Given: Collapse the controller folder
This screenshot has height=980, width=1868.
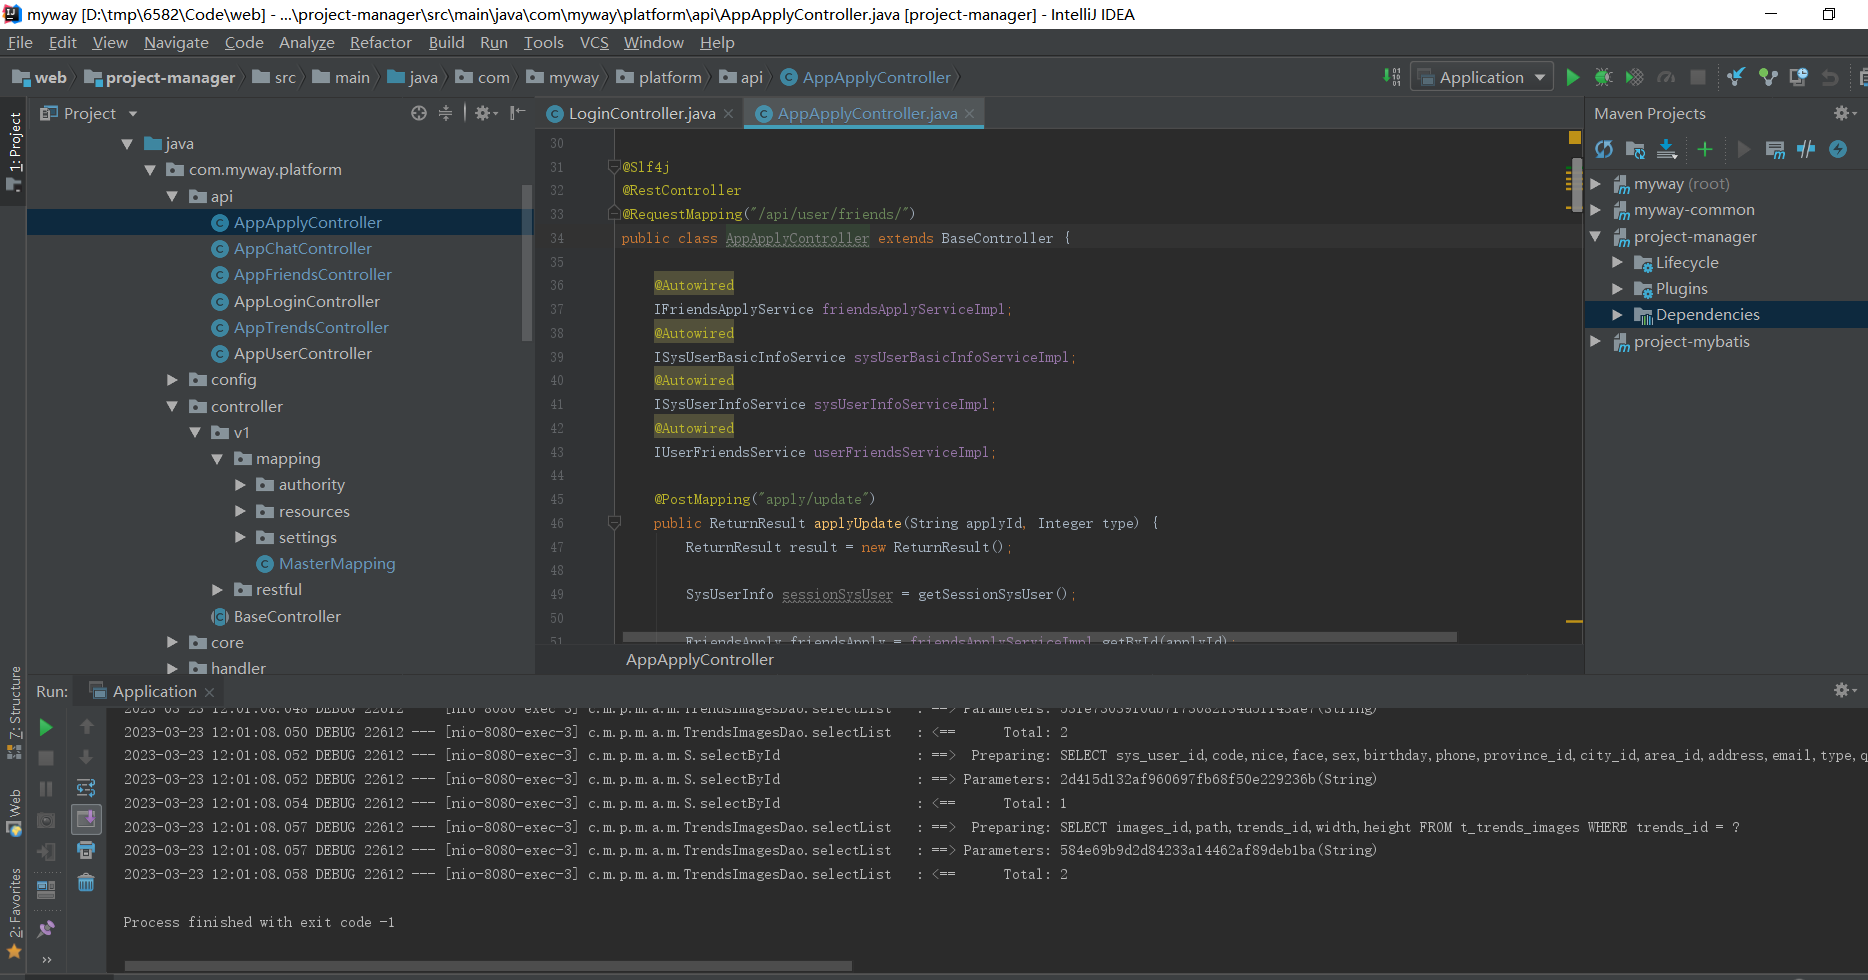Looking at the screenshot, I should pos(172,406).
